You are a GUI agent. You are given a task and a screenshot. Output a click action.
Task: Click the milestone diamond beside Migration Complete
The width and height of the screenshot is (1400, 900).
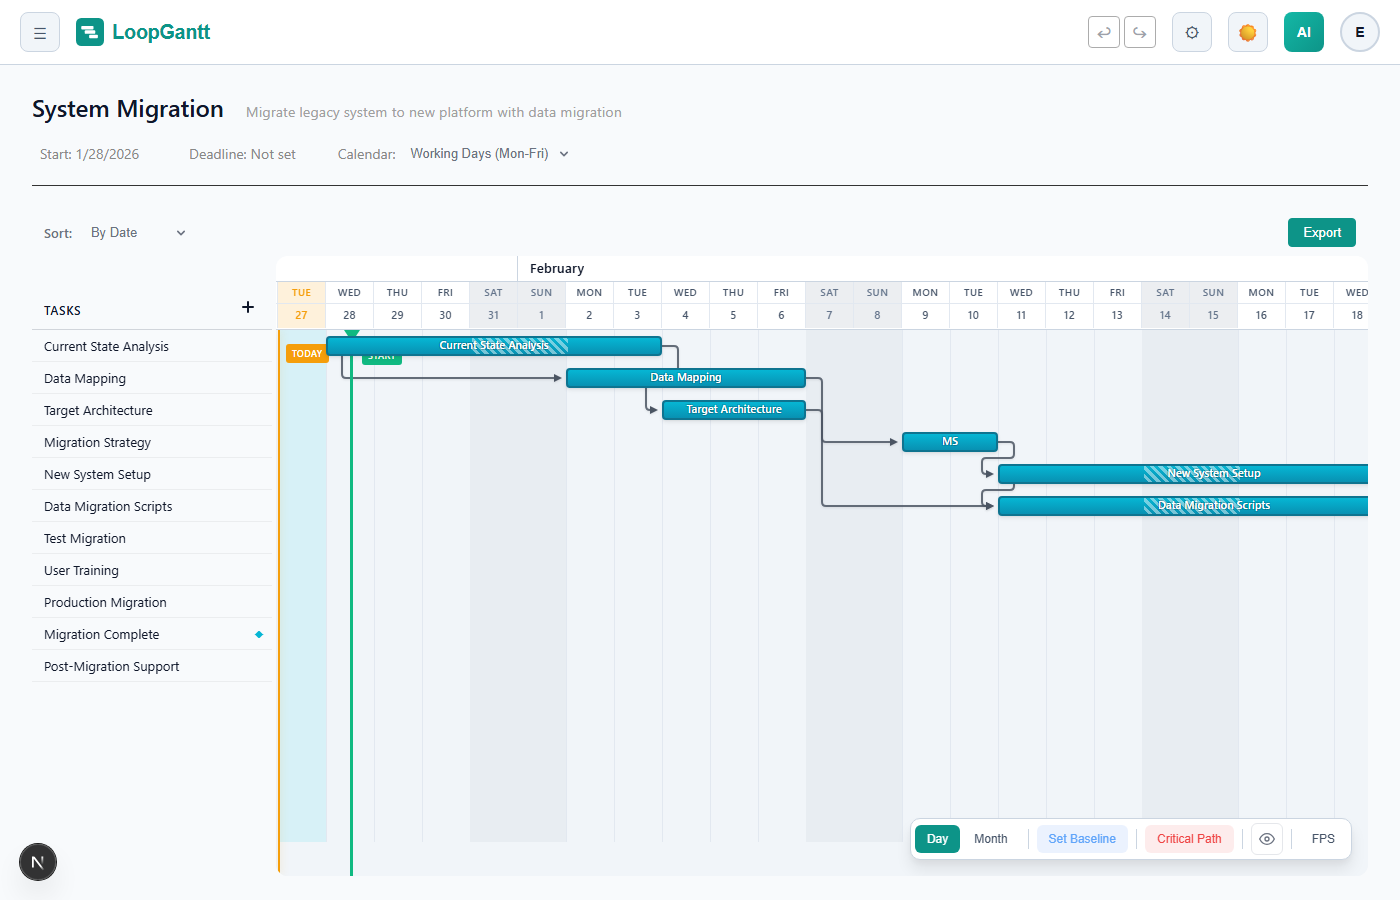tap(259, 633)
